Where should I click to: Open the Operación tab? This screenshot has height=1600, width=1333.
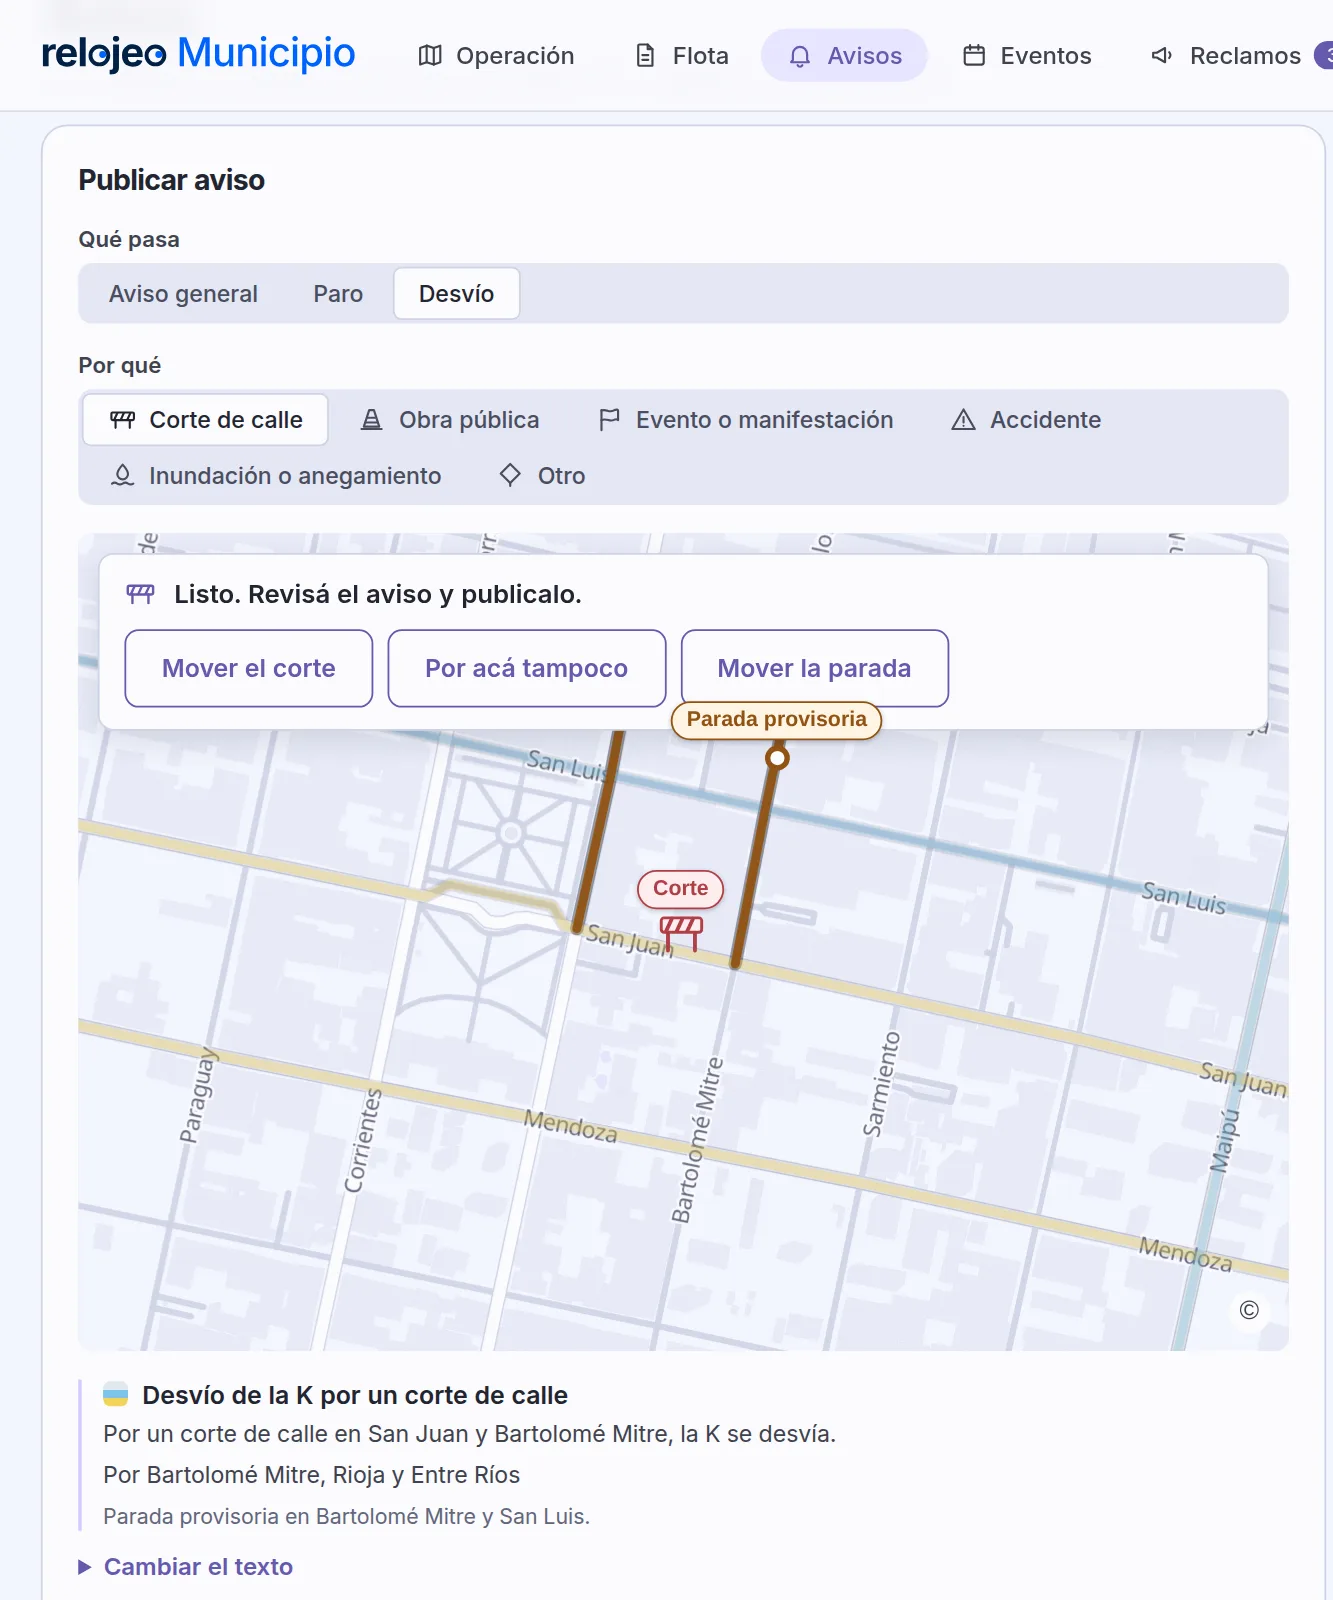pos(496,56)
